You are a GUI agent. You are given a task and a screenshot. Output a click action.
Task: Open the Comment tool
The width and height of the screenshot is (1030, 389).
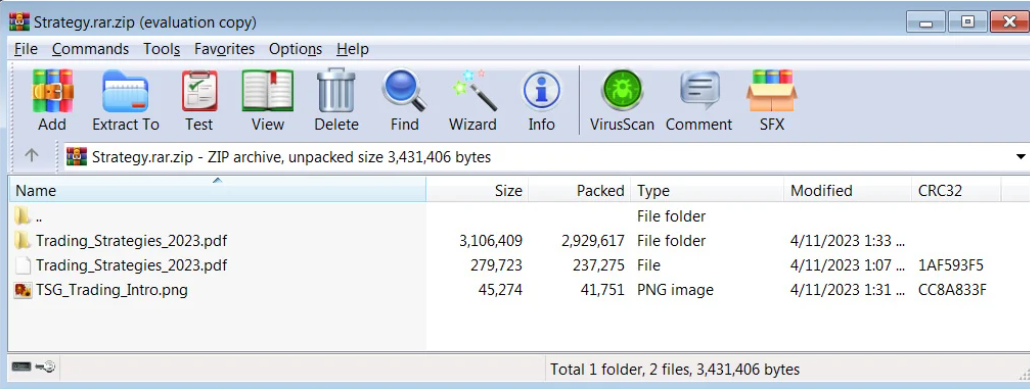click(699, 101)
